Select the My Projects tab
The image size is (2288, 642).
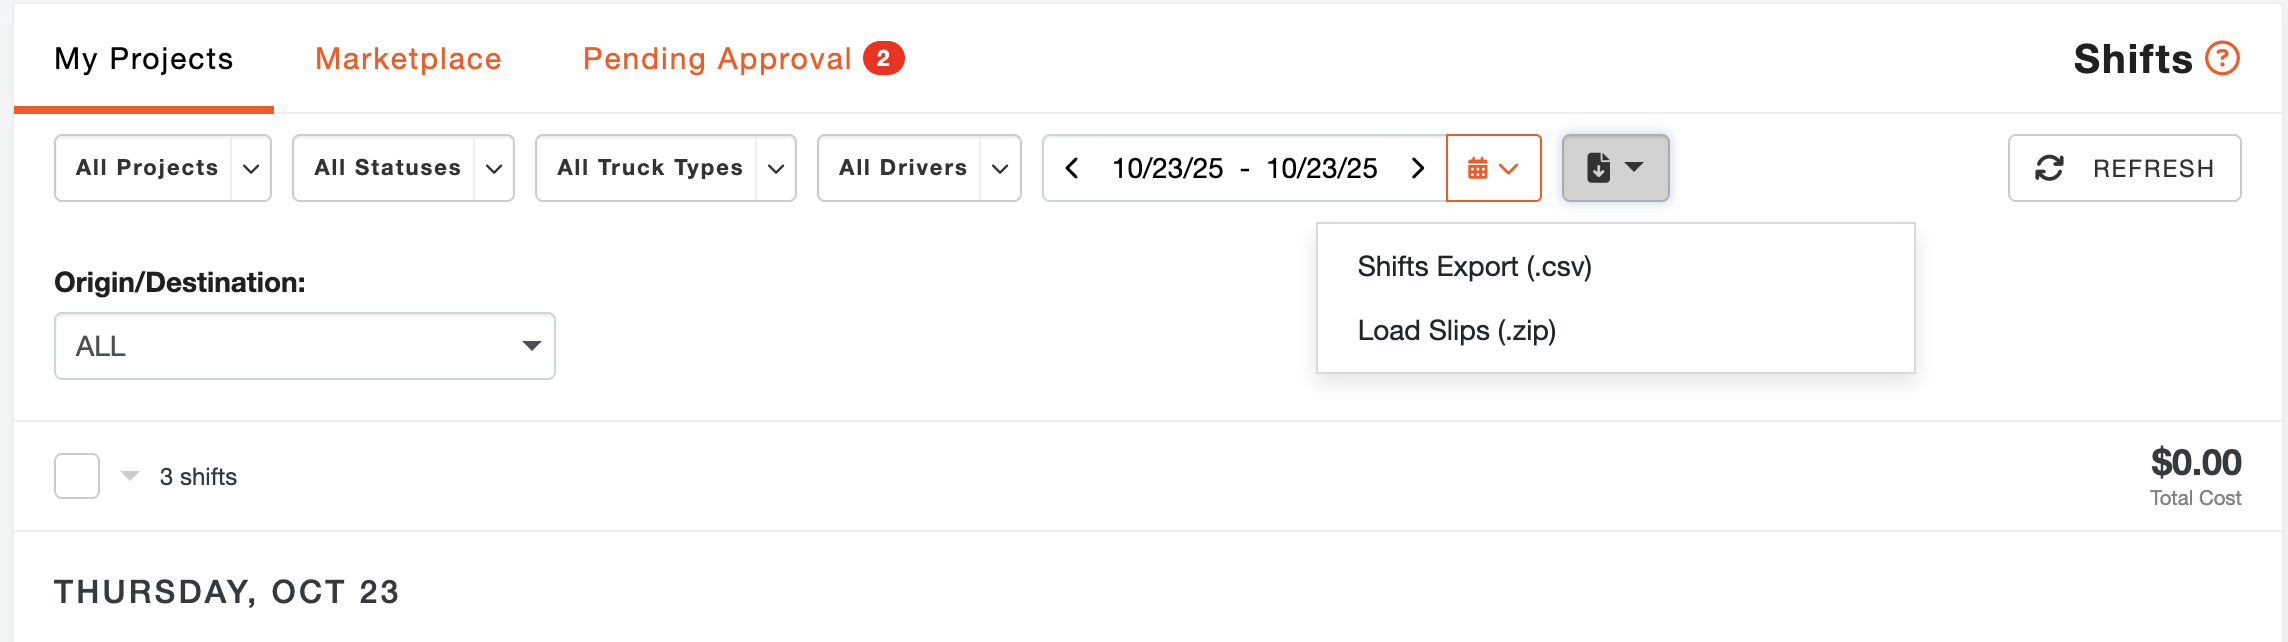[x=144, y=59]
